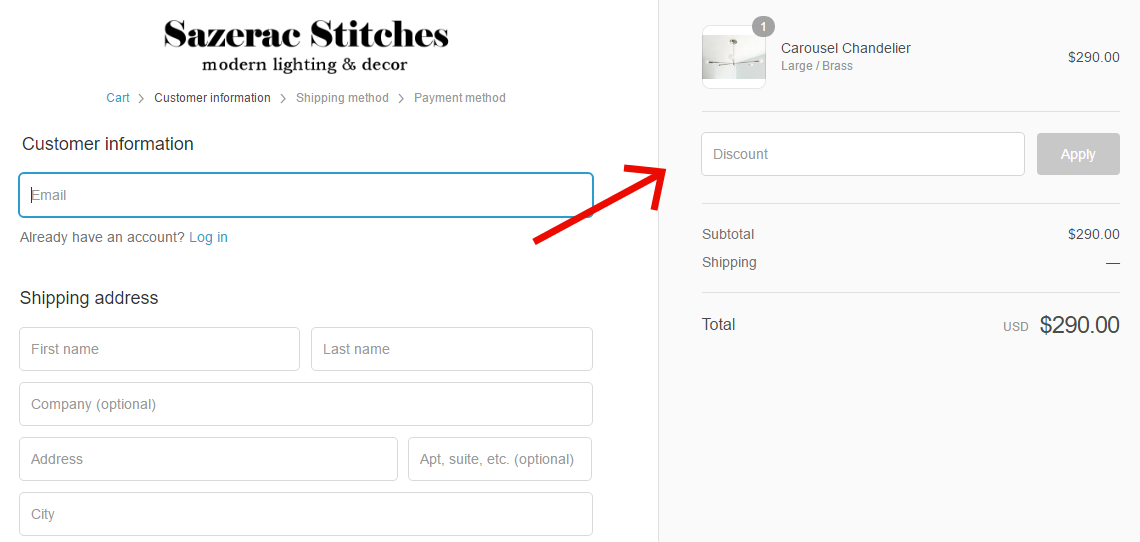Jump to the Shipping method step
The image size is (1140, 542).
coord(342,98)
